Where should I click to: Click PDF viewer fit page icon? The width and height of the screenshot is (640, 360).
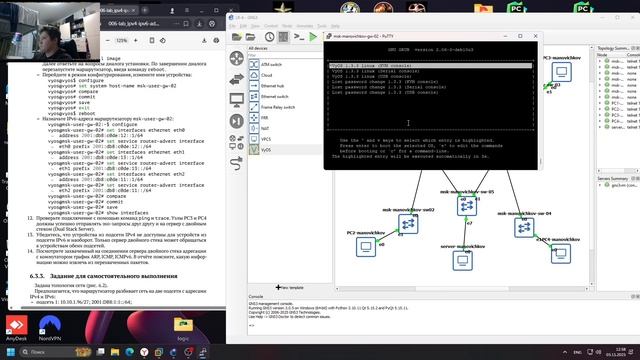[152, 40]
